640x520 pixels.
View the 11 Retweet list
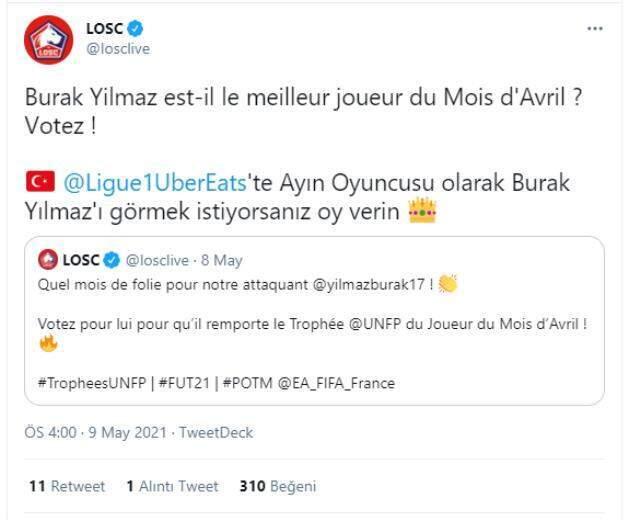[67, 486]
